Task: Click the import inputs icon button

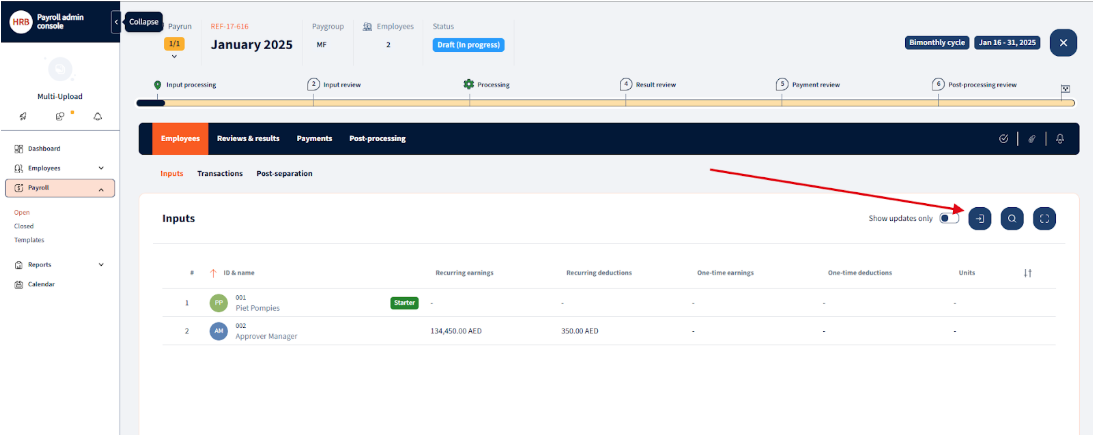Action: pyautogui.click(x=980, y=219)
